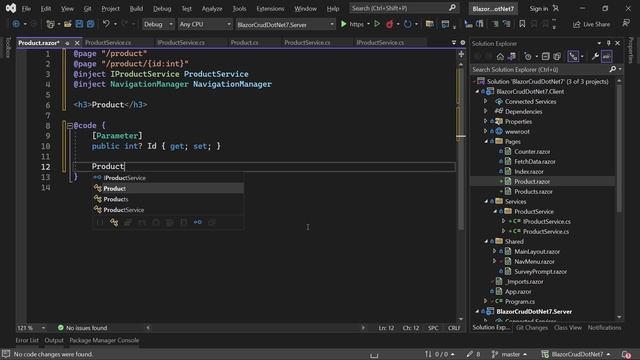Open pending changes filter clock icon
640x360 pixels.
528,56
